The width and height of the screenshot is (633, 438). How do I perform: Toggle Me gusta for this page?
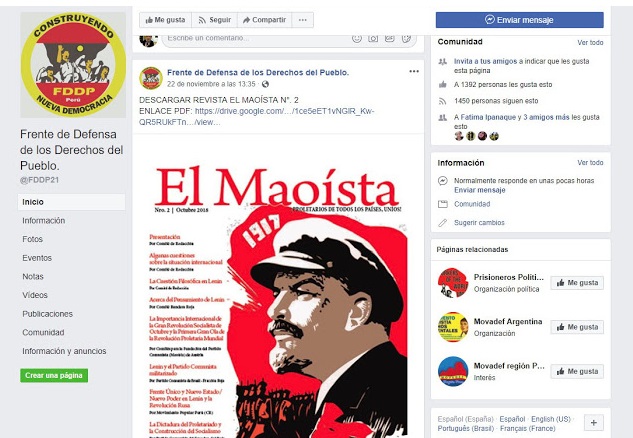(165, 20)
